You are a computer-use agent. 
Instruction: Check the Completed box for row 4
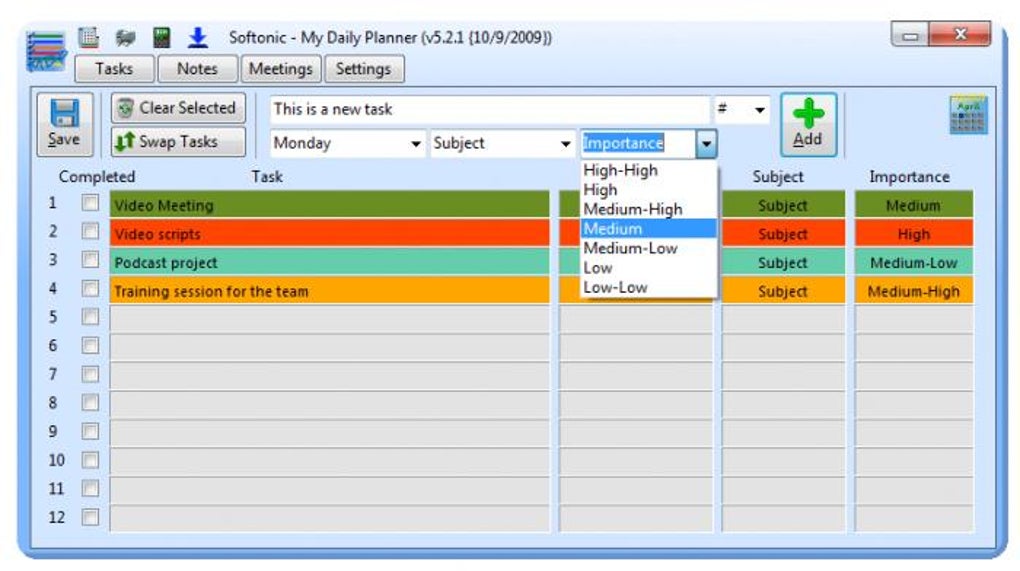tap(90, 289)
